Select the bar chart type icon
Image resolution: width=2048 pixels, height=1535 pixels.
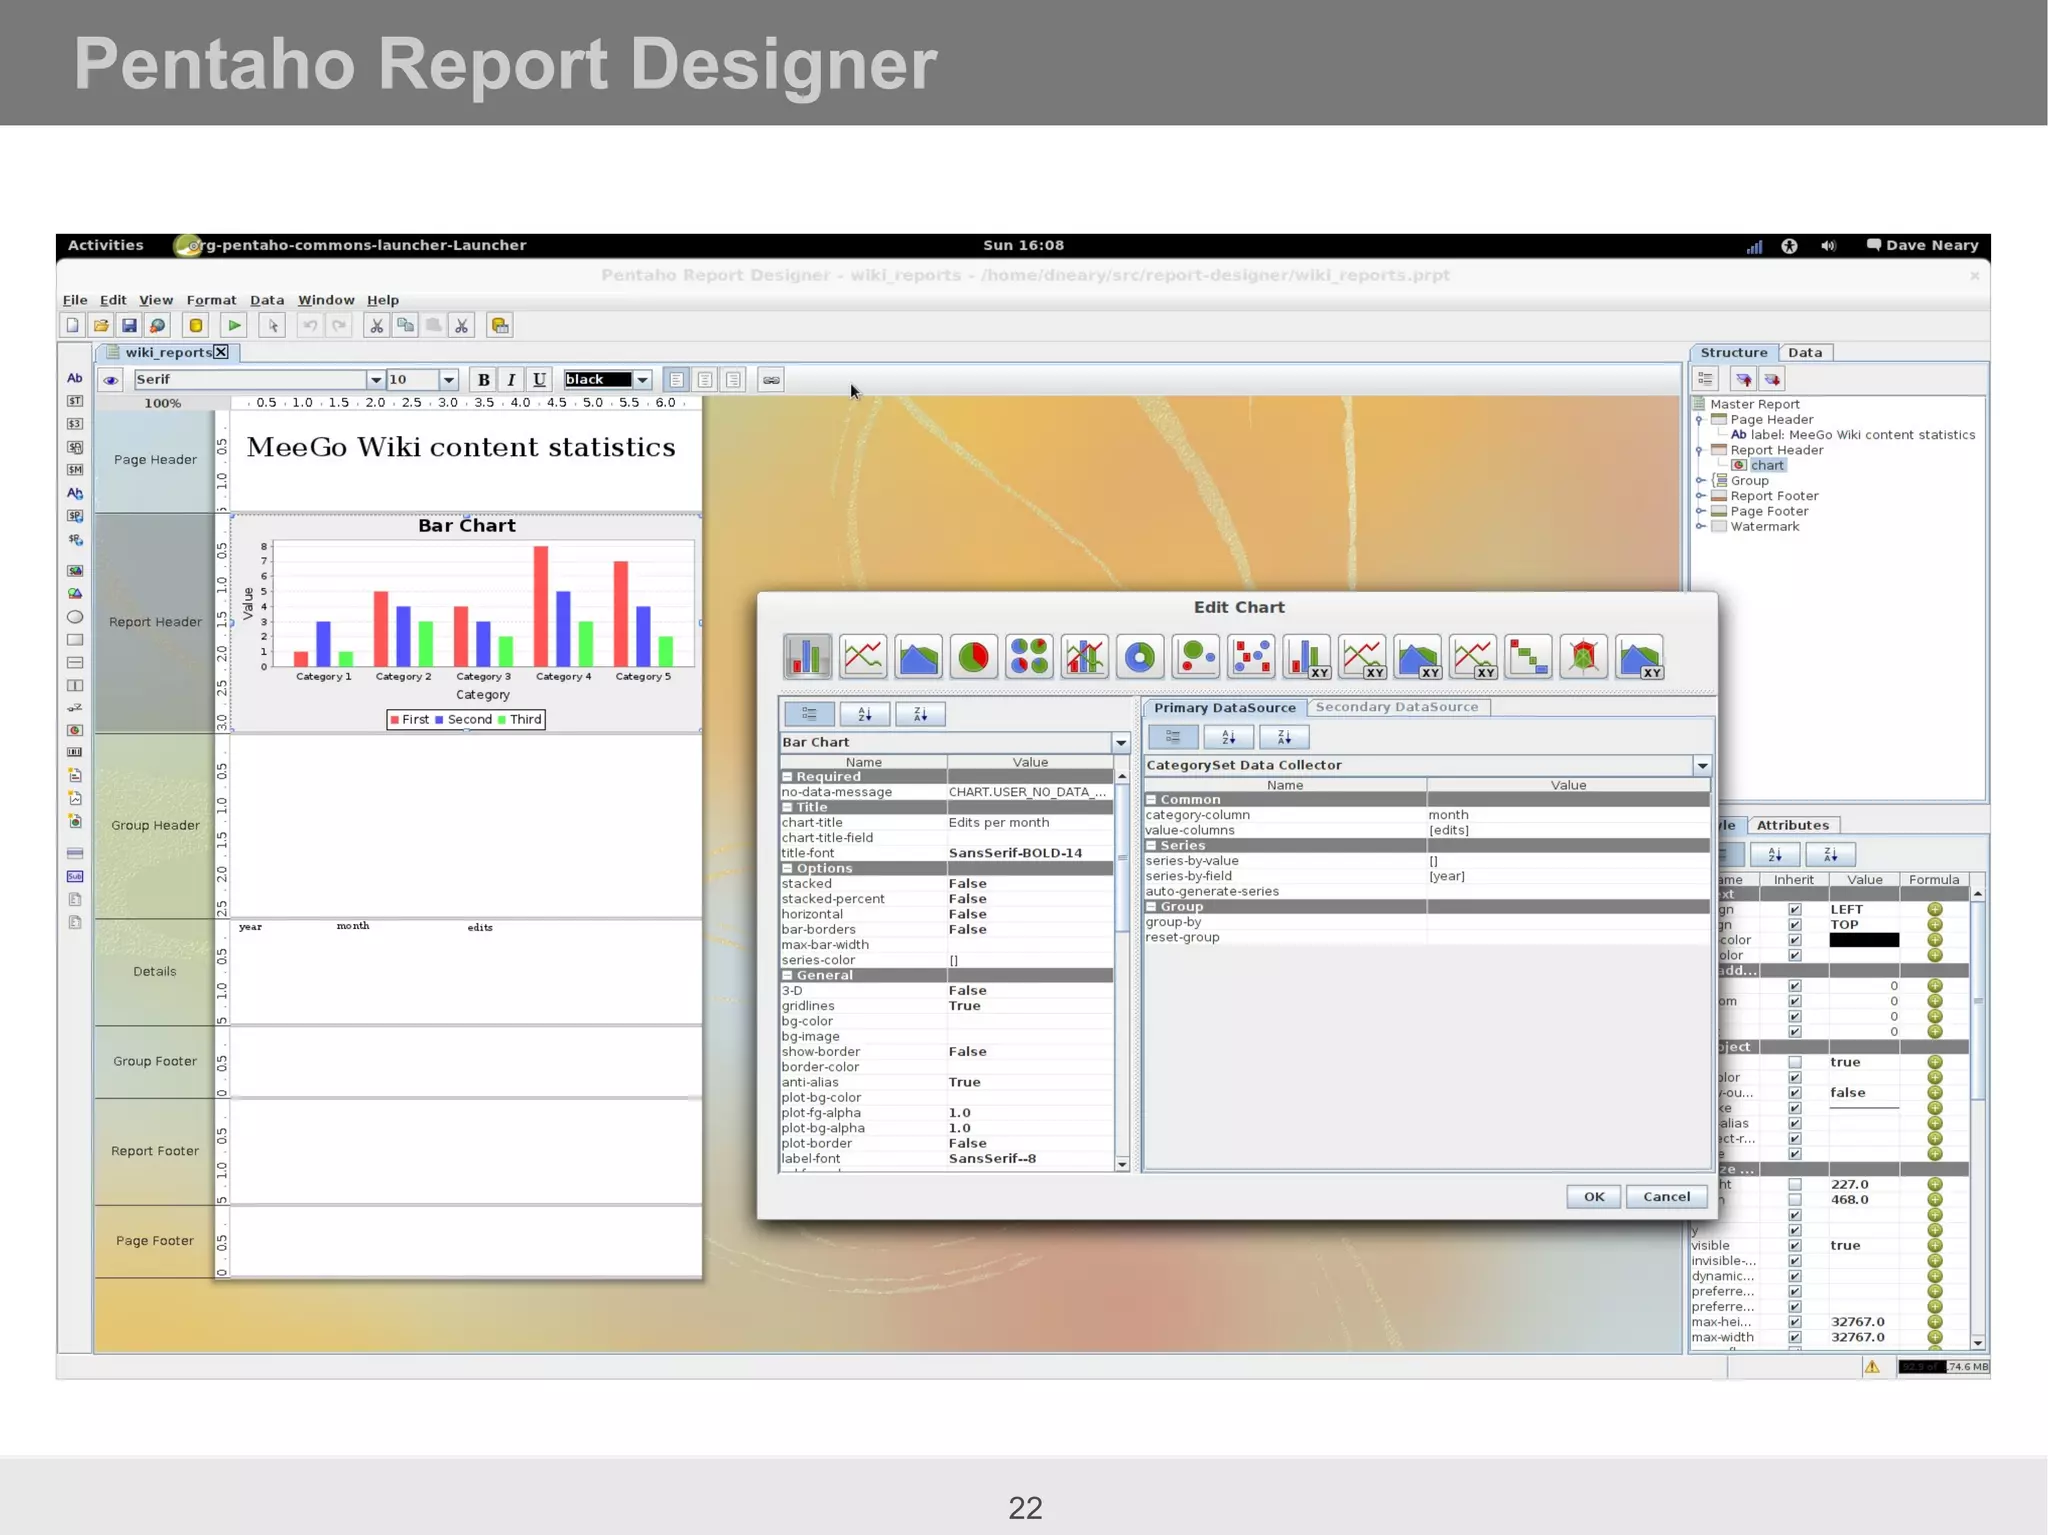pos(807,657)
